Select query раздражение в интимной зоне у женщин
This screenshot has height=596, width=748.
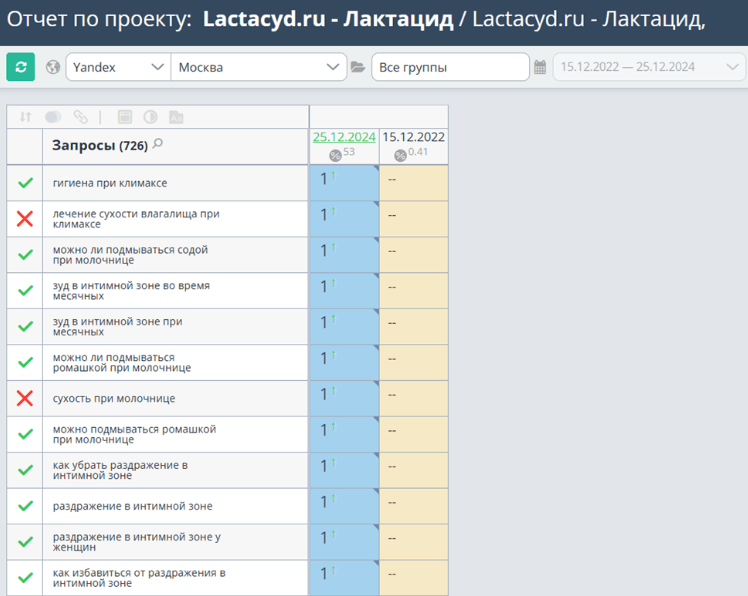(136, 542)
